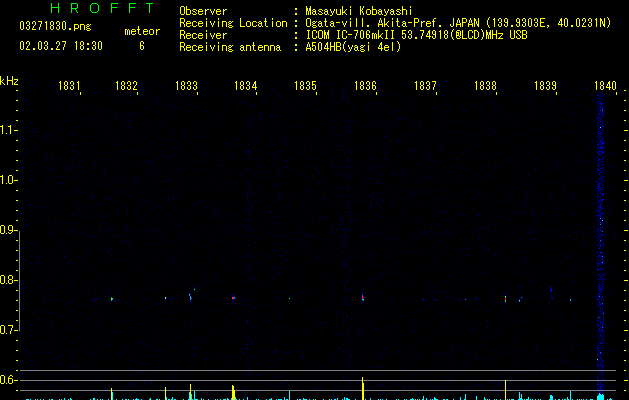Click the HROFFT title text
629x400 pixels.
coord(102,8)
